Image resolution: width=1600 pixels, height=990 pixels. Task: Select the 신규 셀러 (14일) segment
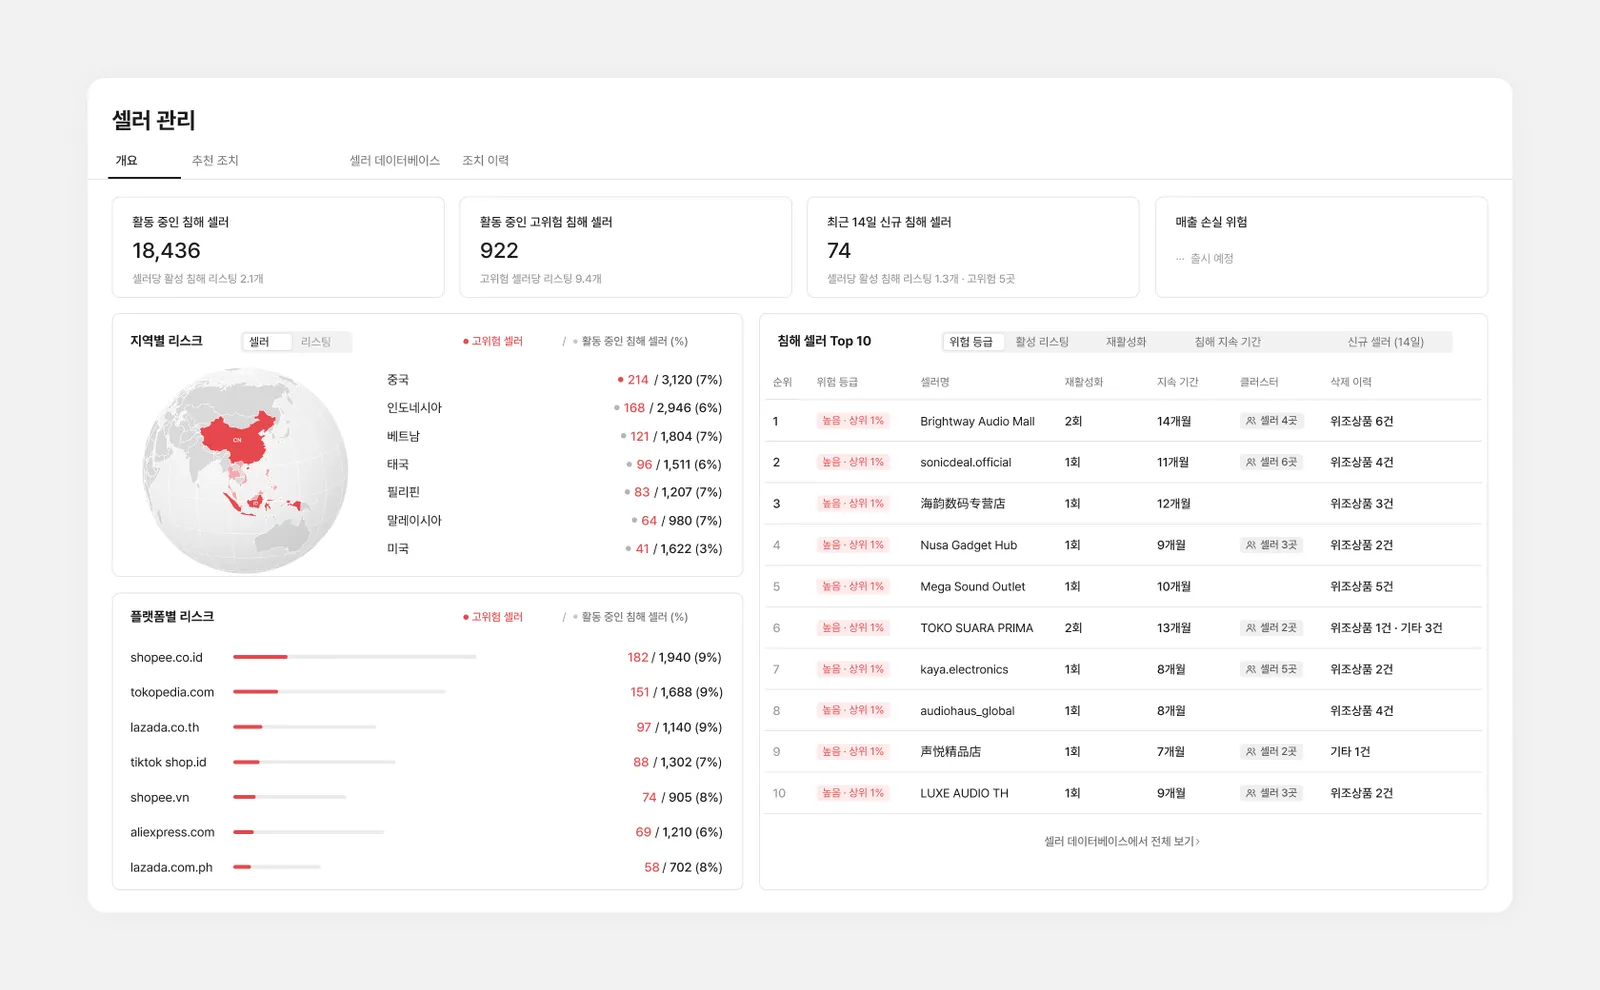(x=1385, y=342)
